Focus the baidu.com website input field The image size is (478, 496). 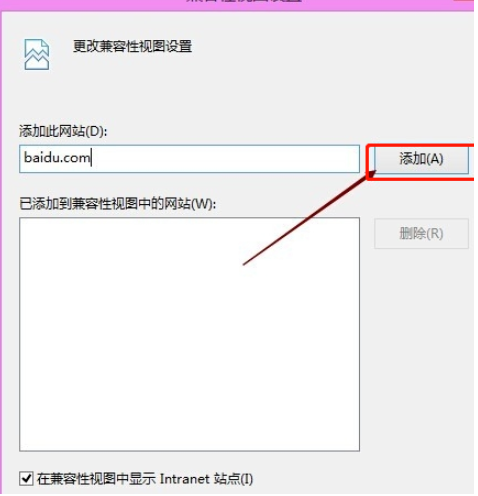(x=189, y=159)
